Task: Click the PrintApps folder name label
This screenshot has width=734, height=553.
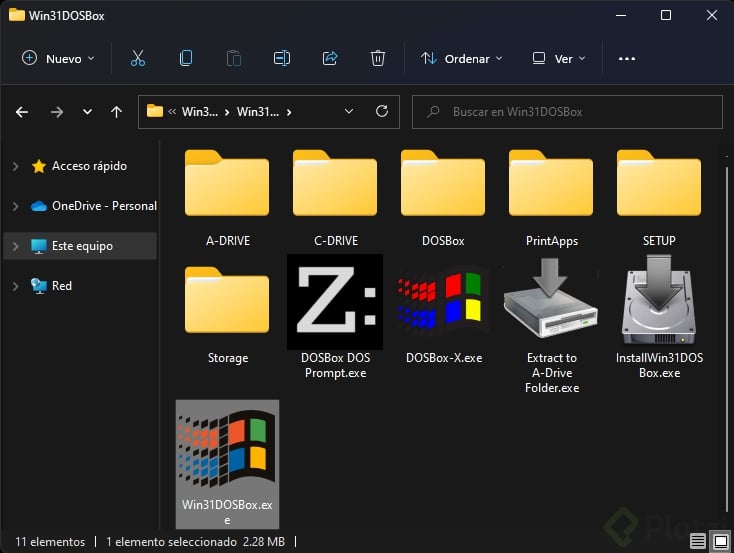Action: 552,241
